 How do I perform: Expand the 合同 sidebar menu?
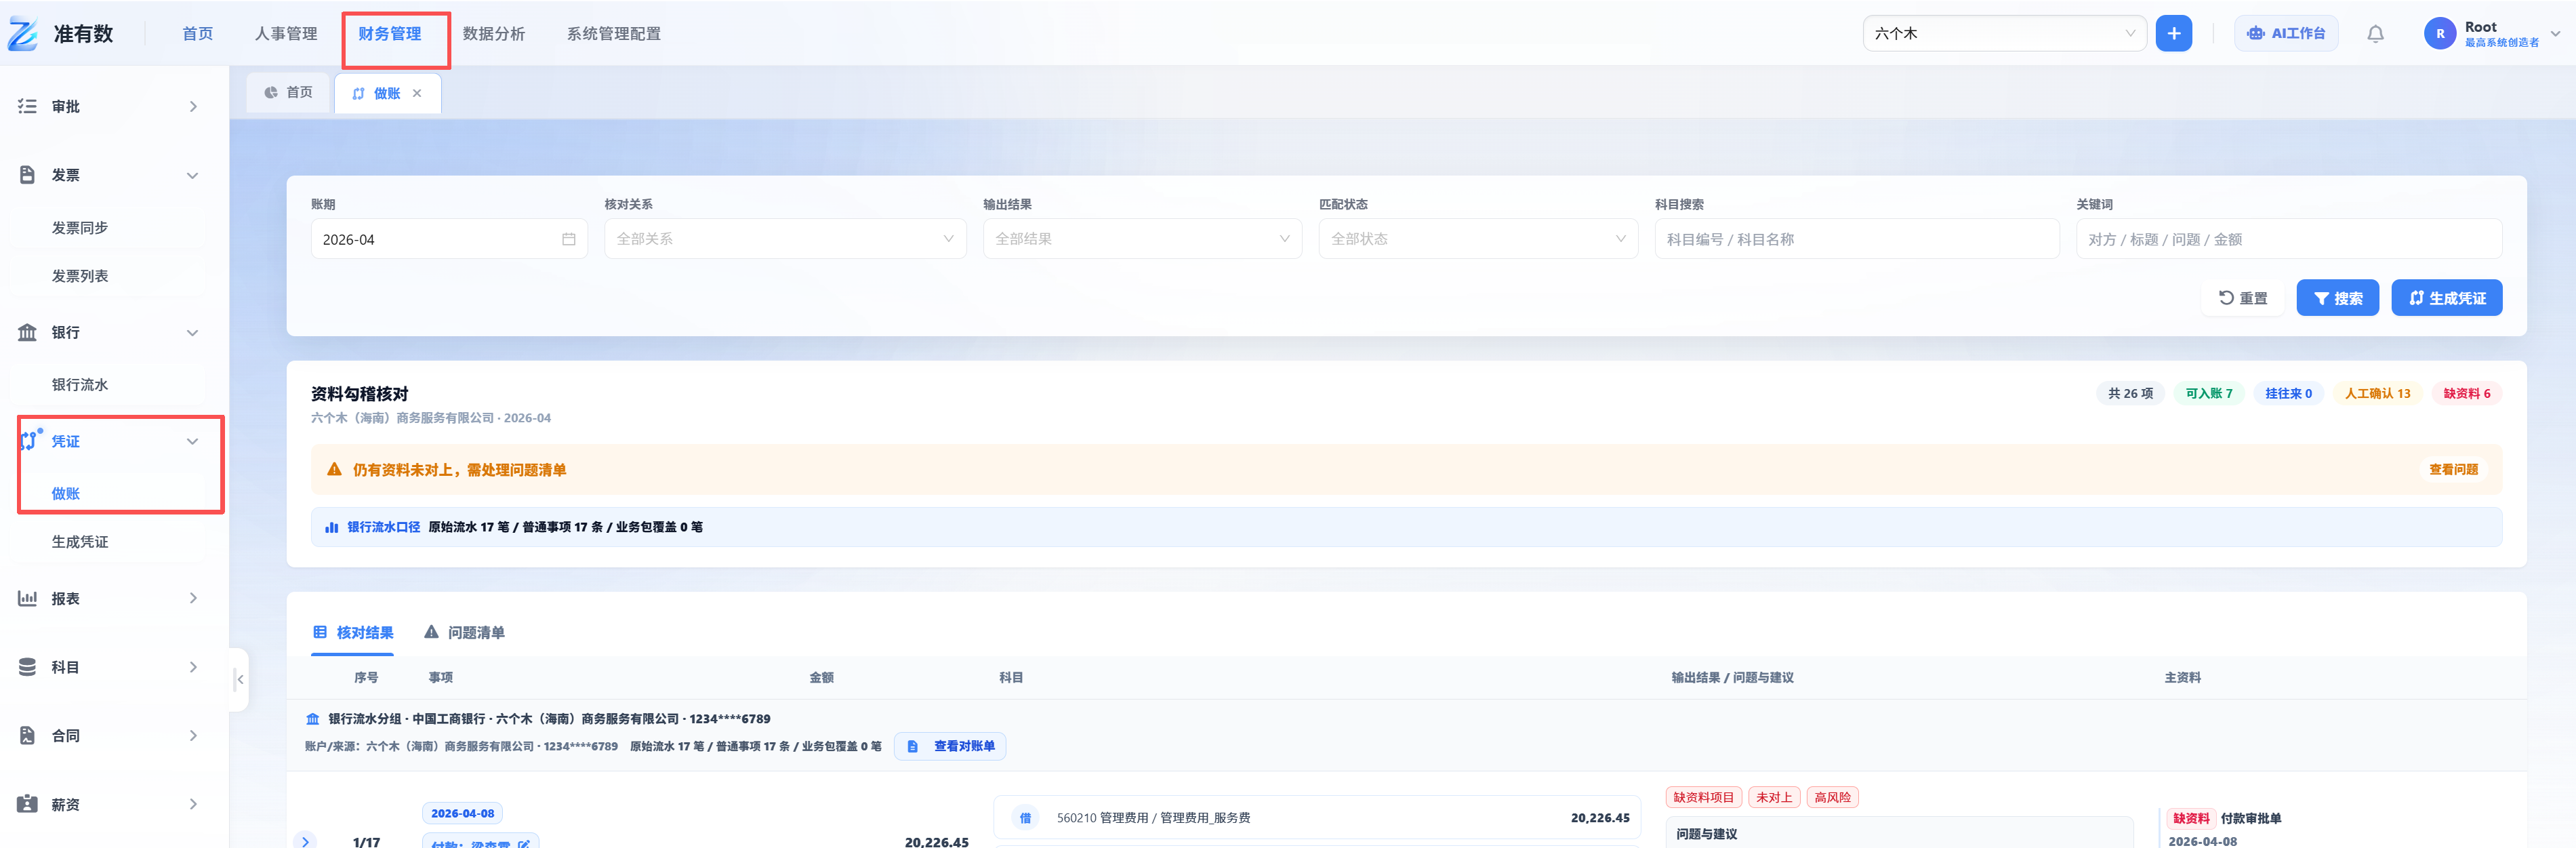tap(193, 735)
